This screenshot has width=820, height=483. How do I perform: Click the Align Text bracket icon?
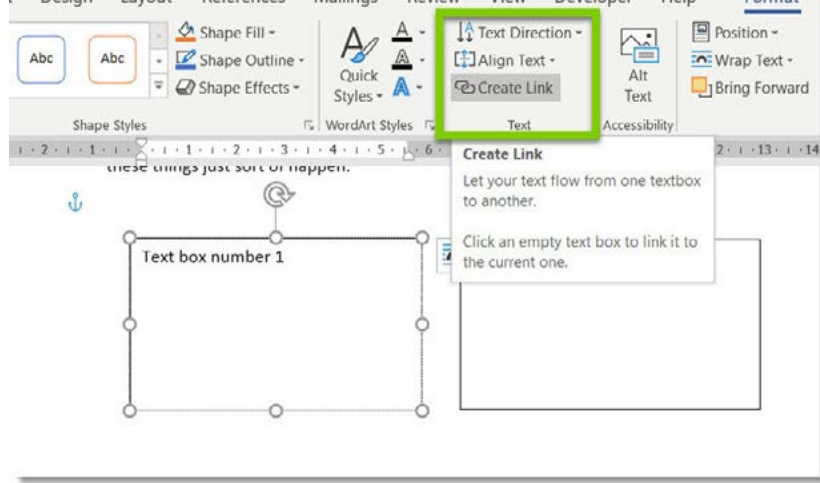tap(464, 60)
